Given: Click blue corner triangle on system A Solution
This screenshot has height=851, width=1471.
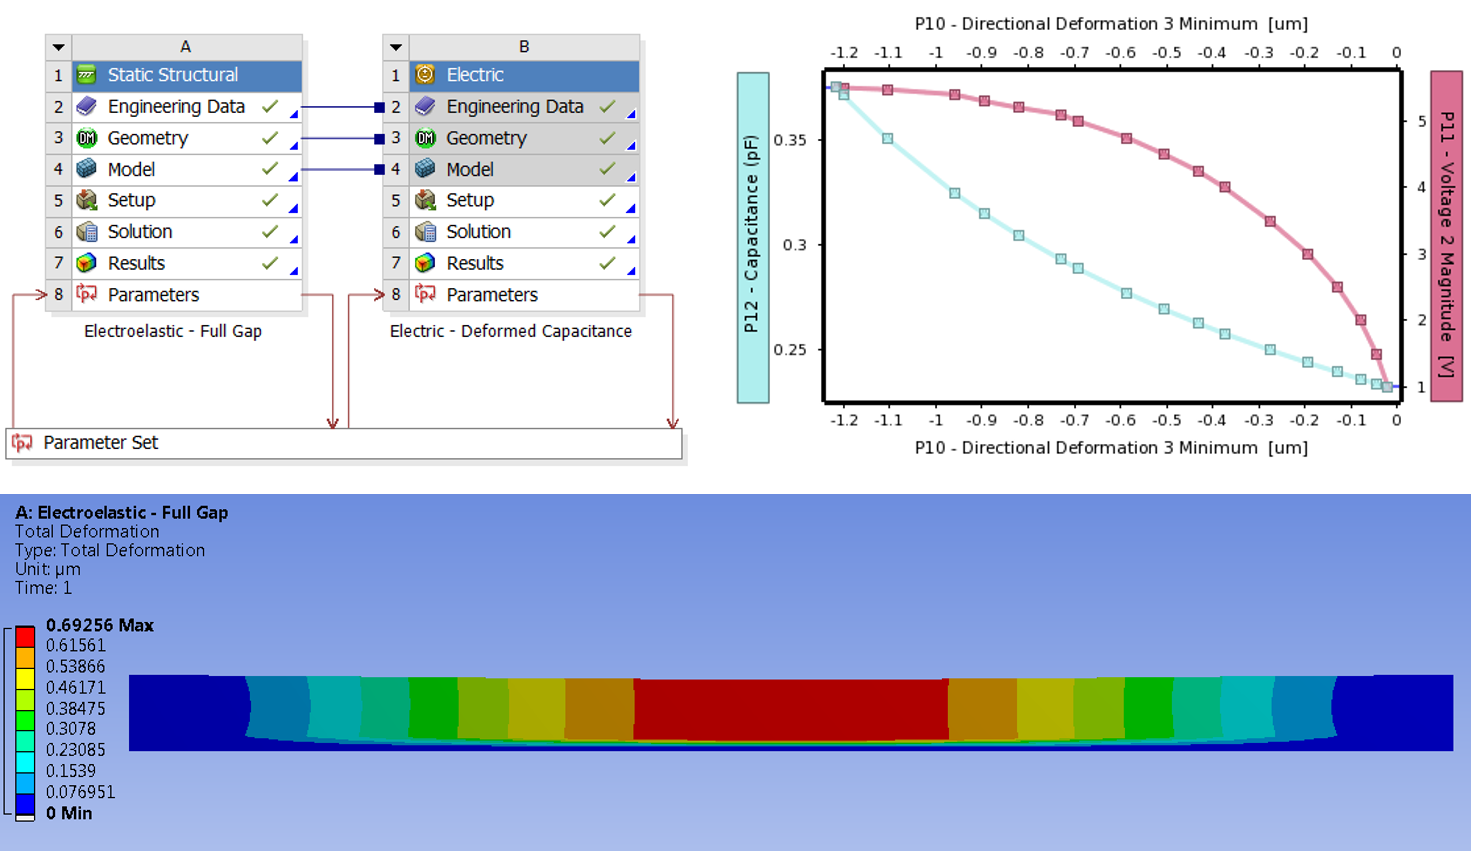Looking at the screenshot, I should 294,239.
